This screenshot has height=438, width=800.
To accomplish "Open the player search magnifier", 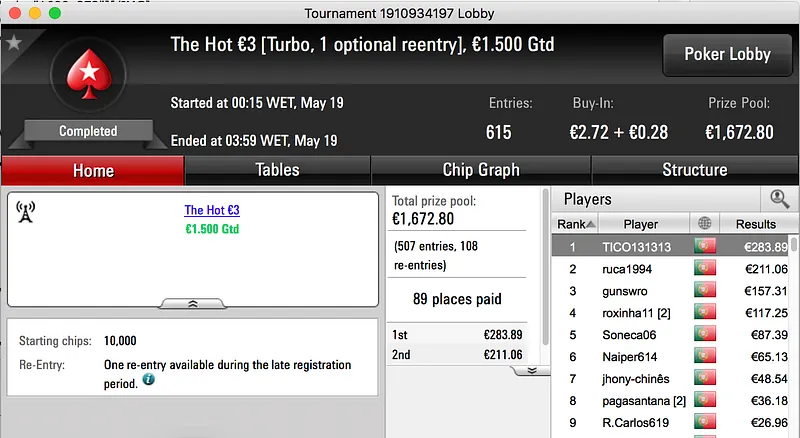I will click(x=779, y=199).
